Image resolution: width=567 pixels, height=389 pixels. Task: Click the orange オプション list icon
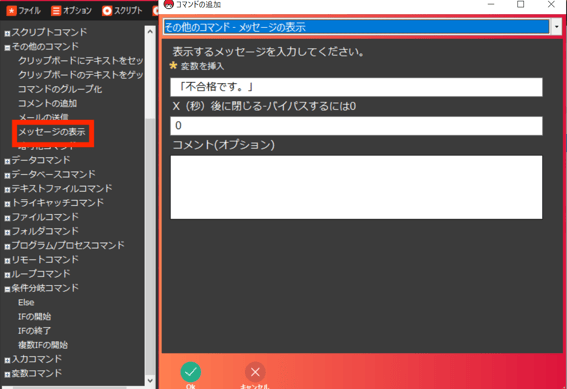click(x=56, y=11)
